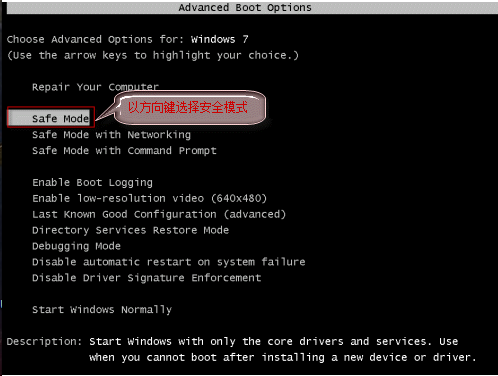Pick Safe Mode with Command Prompt
Screen dimensions: 498x376
[x=124, y=151]
